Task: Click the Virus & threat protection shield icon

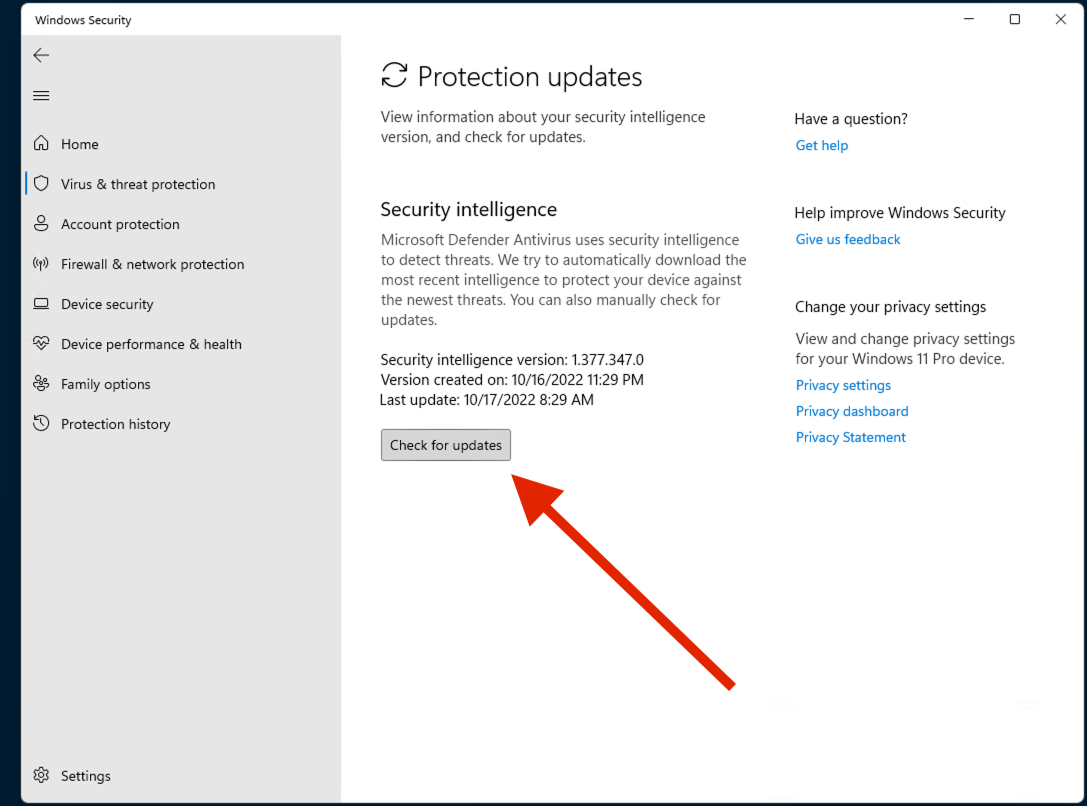Action: tap(42, 184)
